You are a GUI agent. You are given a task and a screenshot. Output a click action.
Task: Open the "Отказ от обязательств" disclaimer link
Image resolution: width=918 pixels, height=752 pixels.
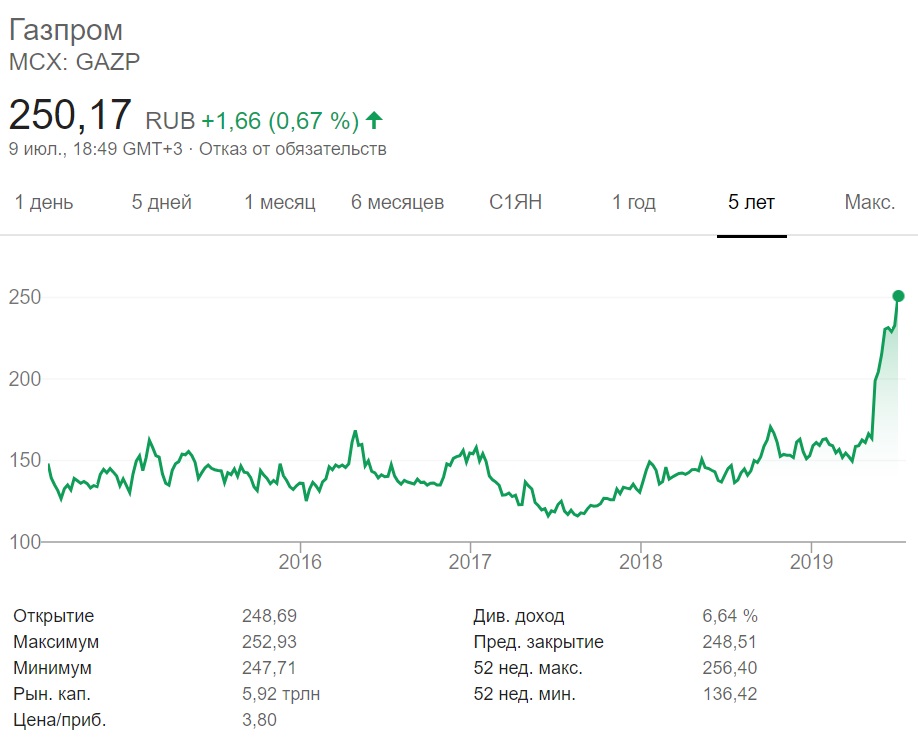[x=292, y=150]
